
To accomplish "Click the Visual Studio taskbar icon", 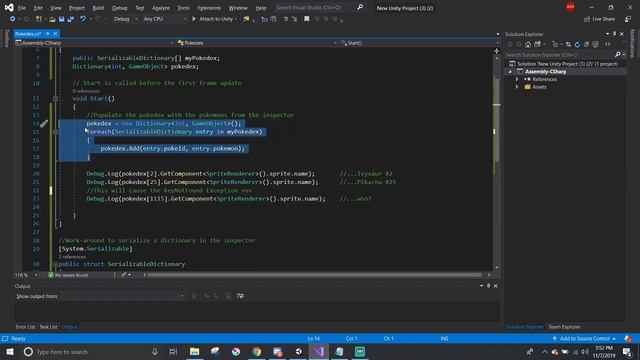I will click(319, 351).
